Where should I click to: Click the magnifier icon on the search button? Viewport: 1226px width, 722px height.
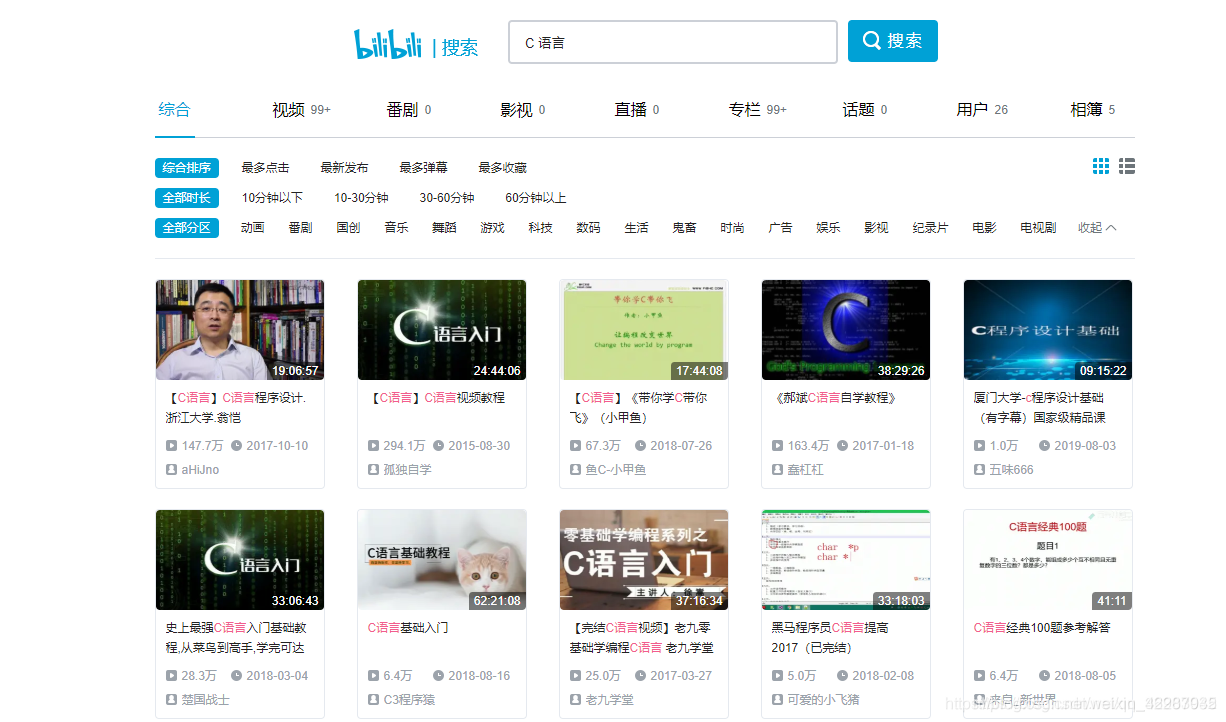pyautogui.click(x=870, y=40)
